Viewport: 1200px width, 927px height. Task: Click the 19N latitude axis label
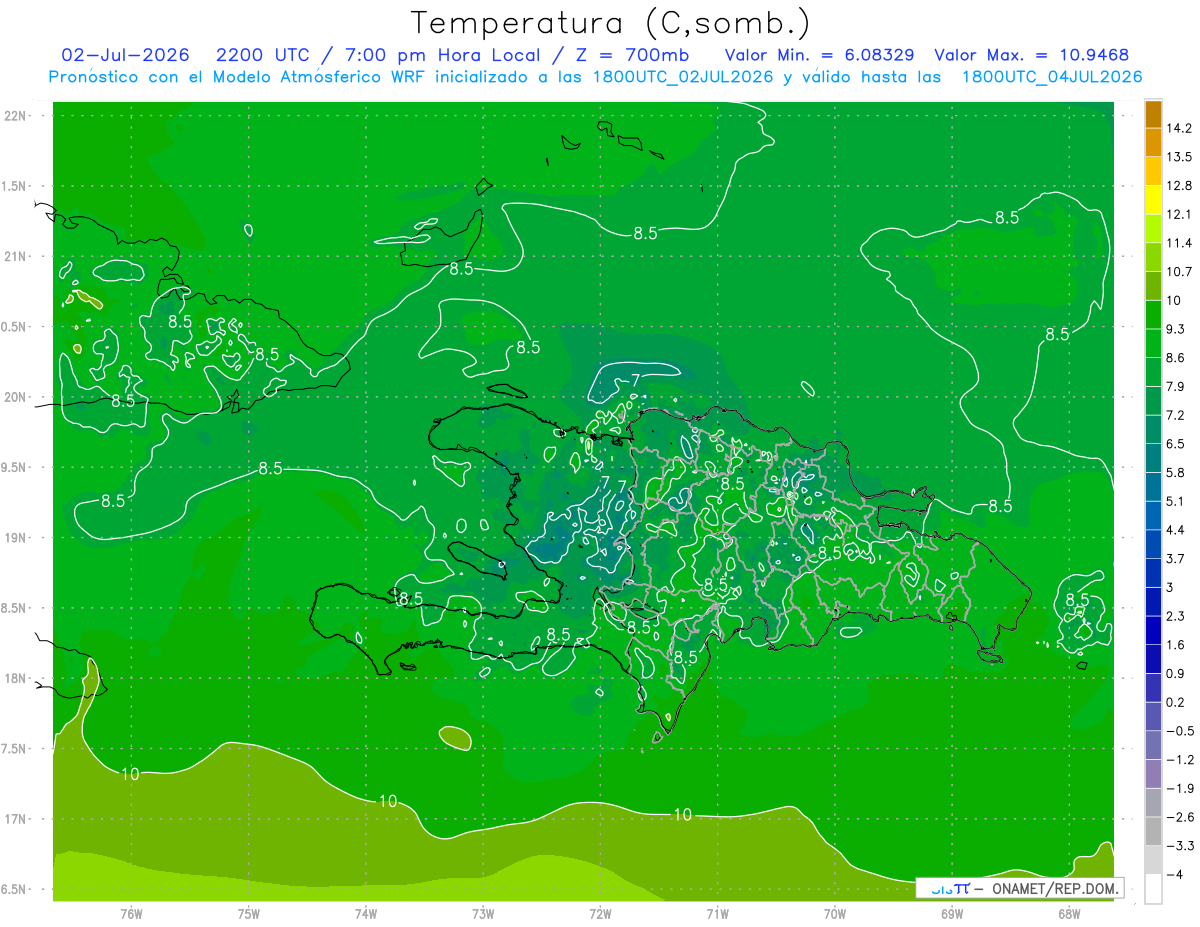14,538
